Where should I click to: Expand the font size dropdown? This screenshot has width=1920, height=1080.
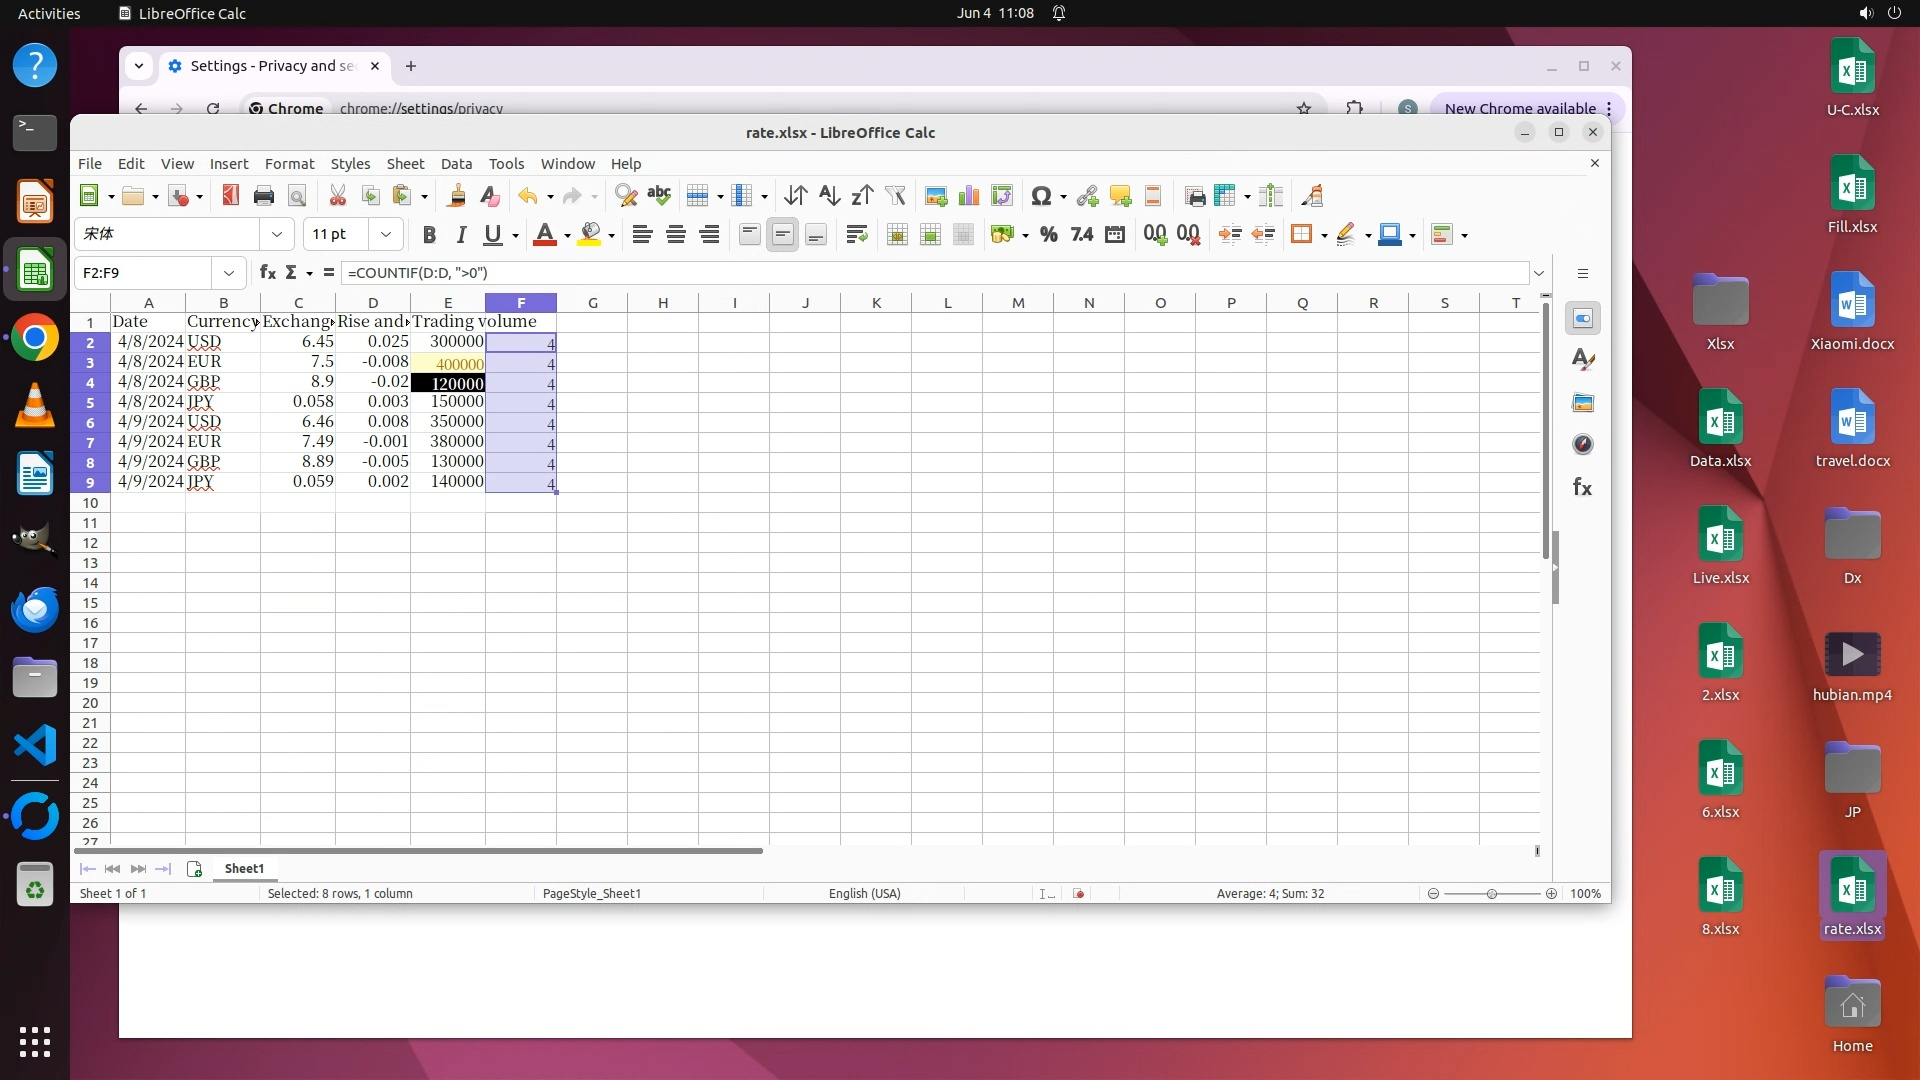386,235
